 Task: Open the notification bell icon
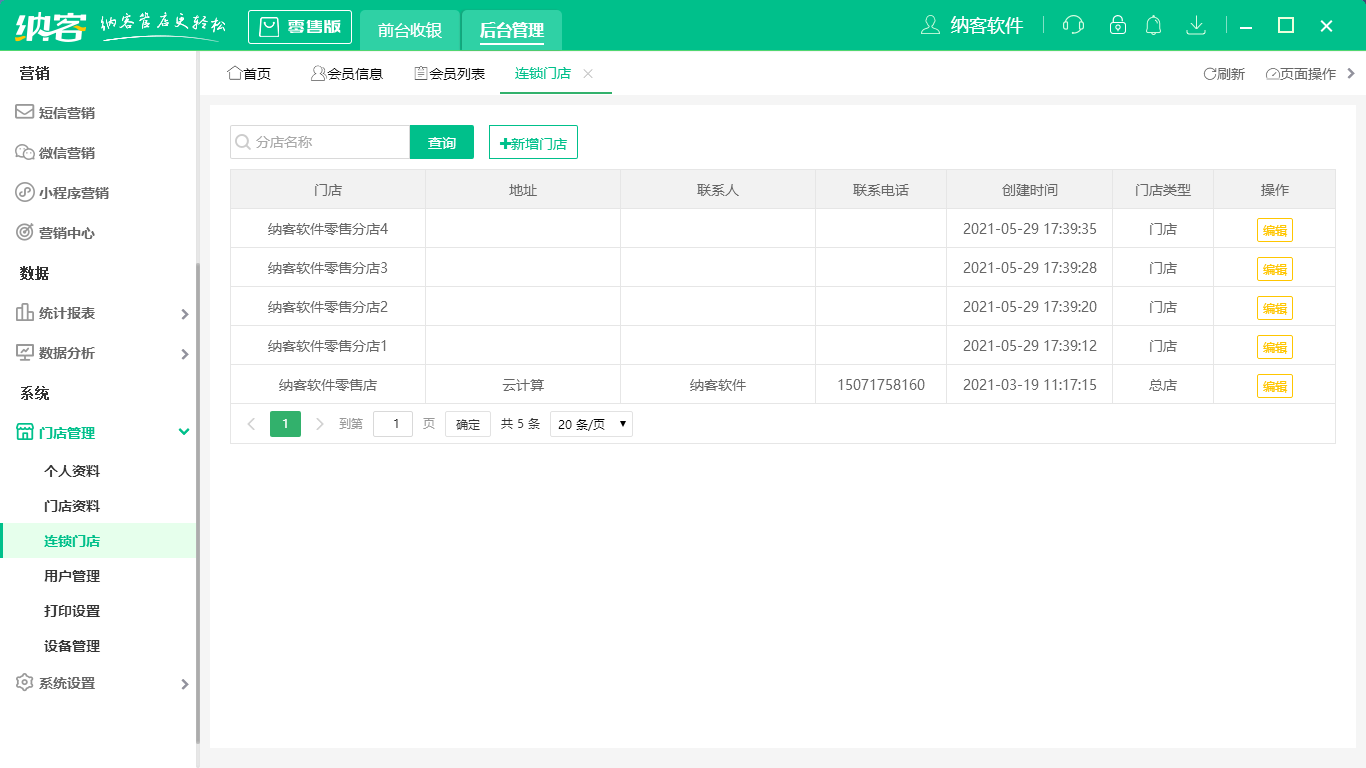pos(1153,25)
